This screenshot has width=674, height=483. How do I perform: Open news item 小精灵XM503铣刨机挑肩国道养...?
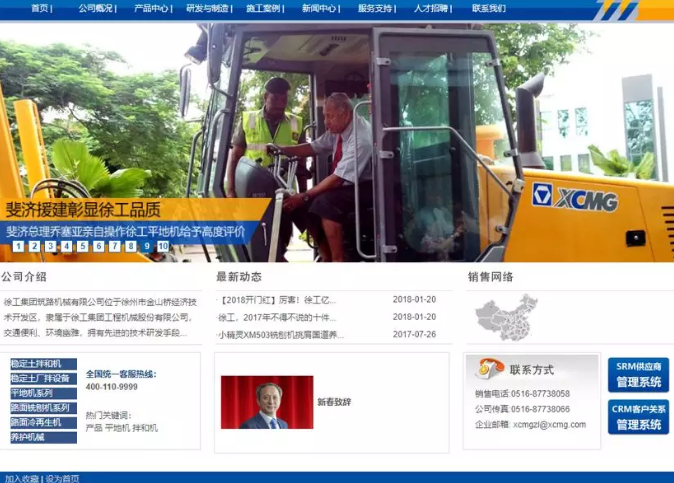[x=281, y=335]
